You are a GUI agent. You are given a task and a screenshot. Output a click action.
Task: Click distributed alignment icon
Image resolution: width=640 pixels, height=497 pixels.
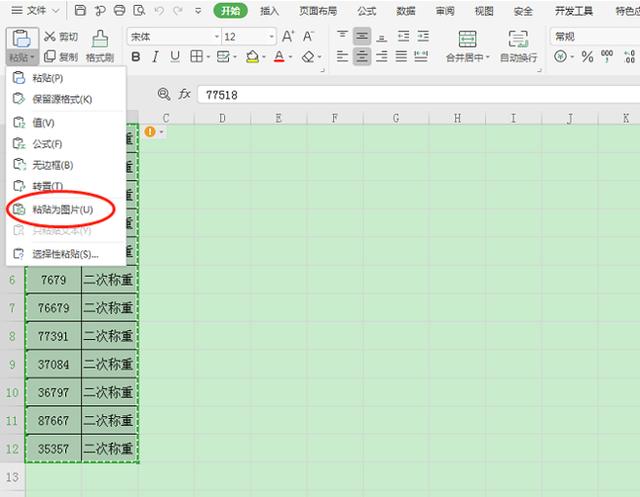click(x=421, y=56)
